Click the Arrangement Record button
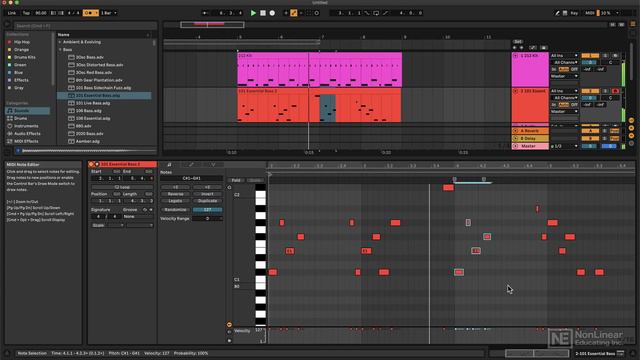 point(272,13)
